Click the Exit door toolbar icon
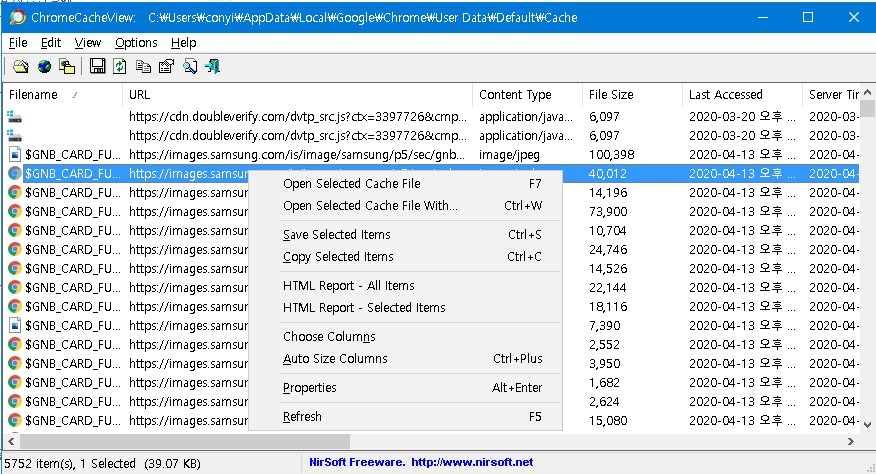This screenshot has height=474, width=876. [x=212, y=67]
